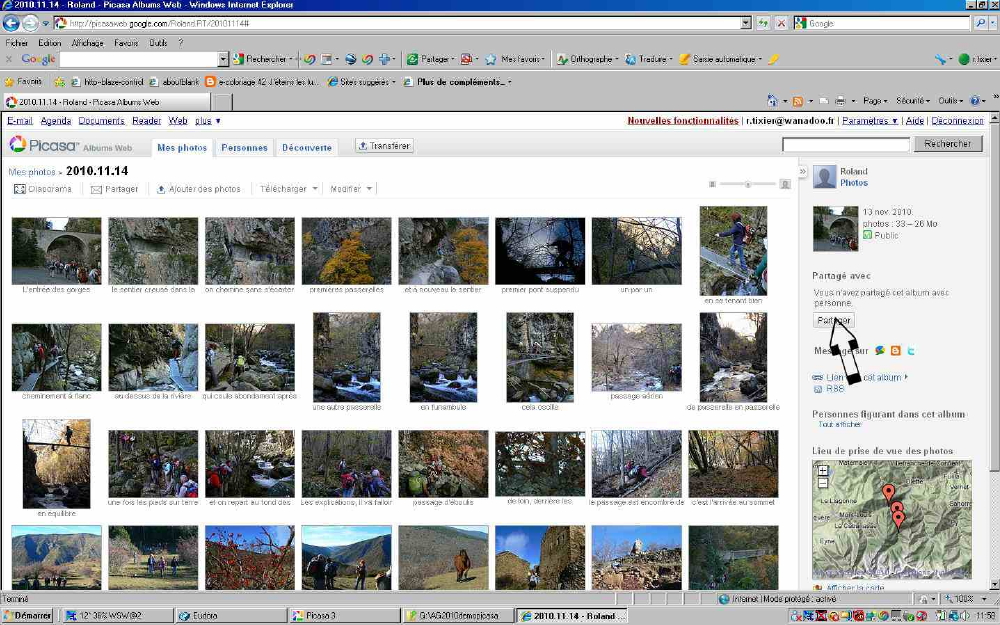Click the Ajouter des photos link
Screen dimensions: 1000x625
pyautogui.click(x=199, y=189)
